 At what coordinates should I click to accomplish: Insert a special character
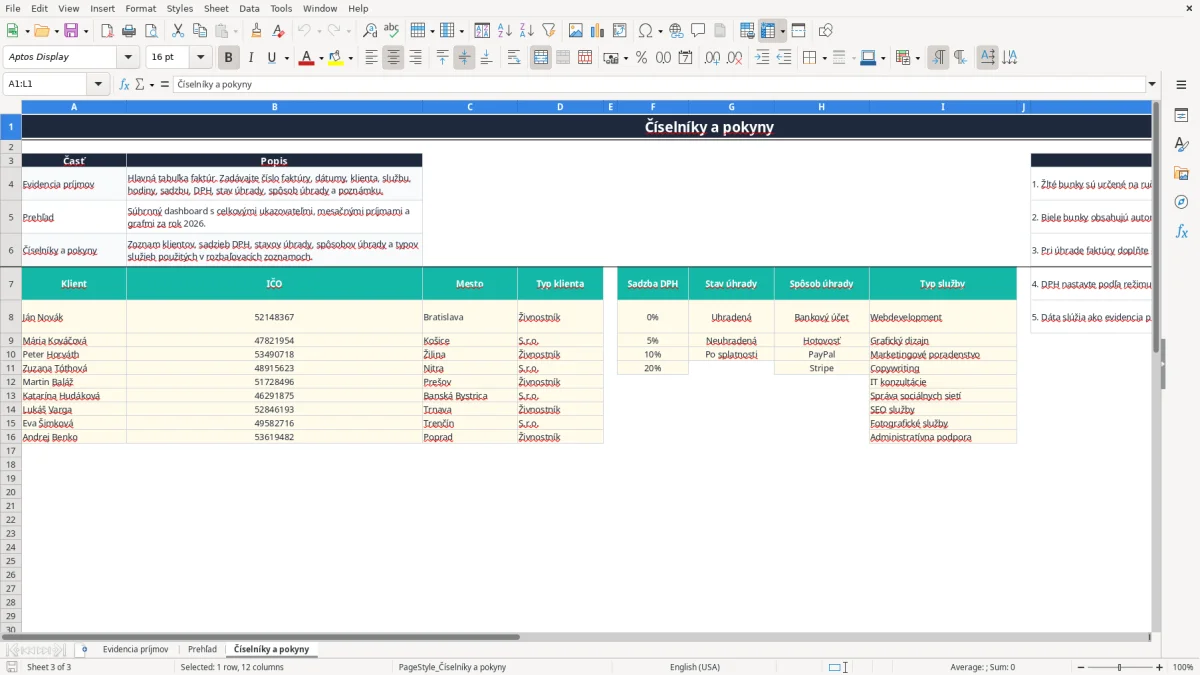point(645,31)
